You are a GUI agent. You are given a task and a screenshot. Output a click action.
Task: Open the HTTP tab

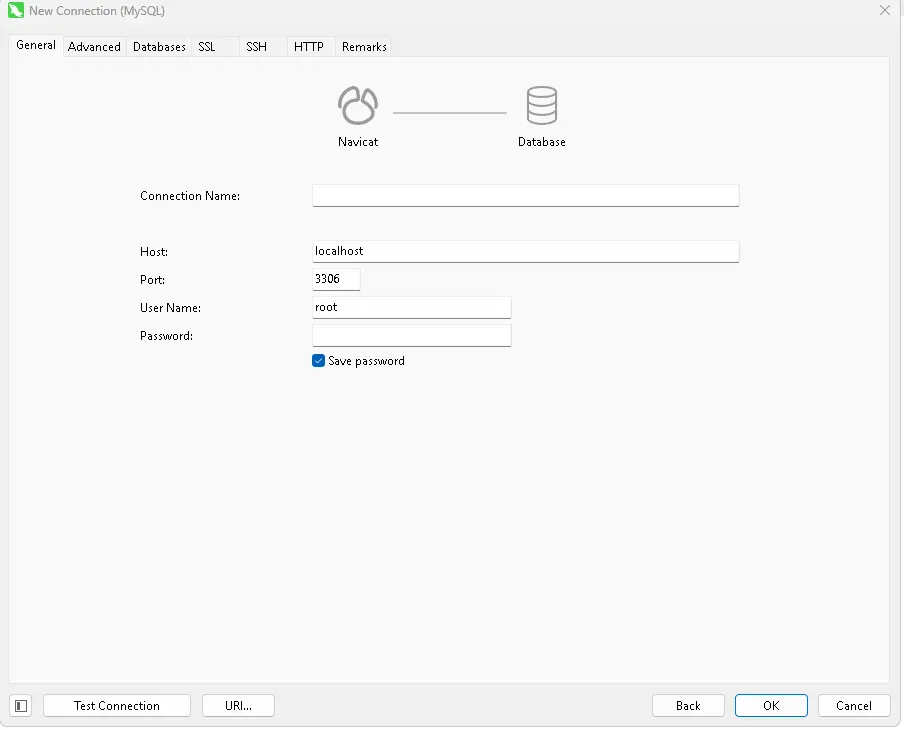(x=309, y=47)
